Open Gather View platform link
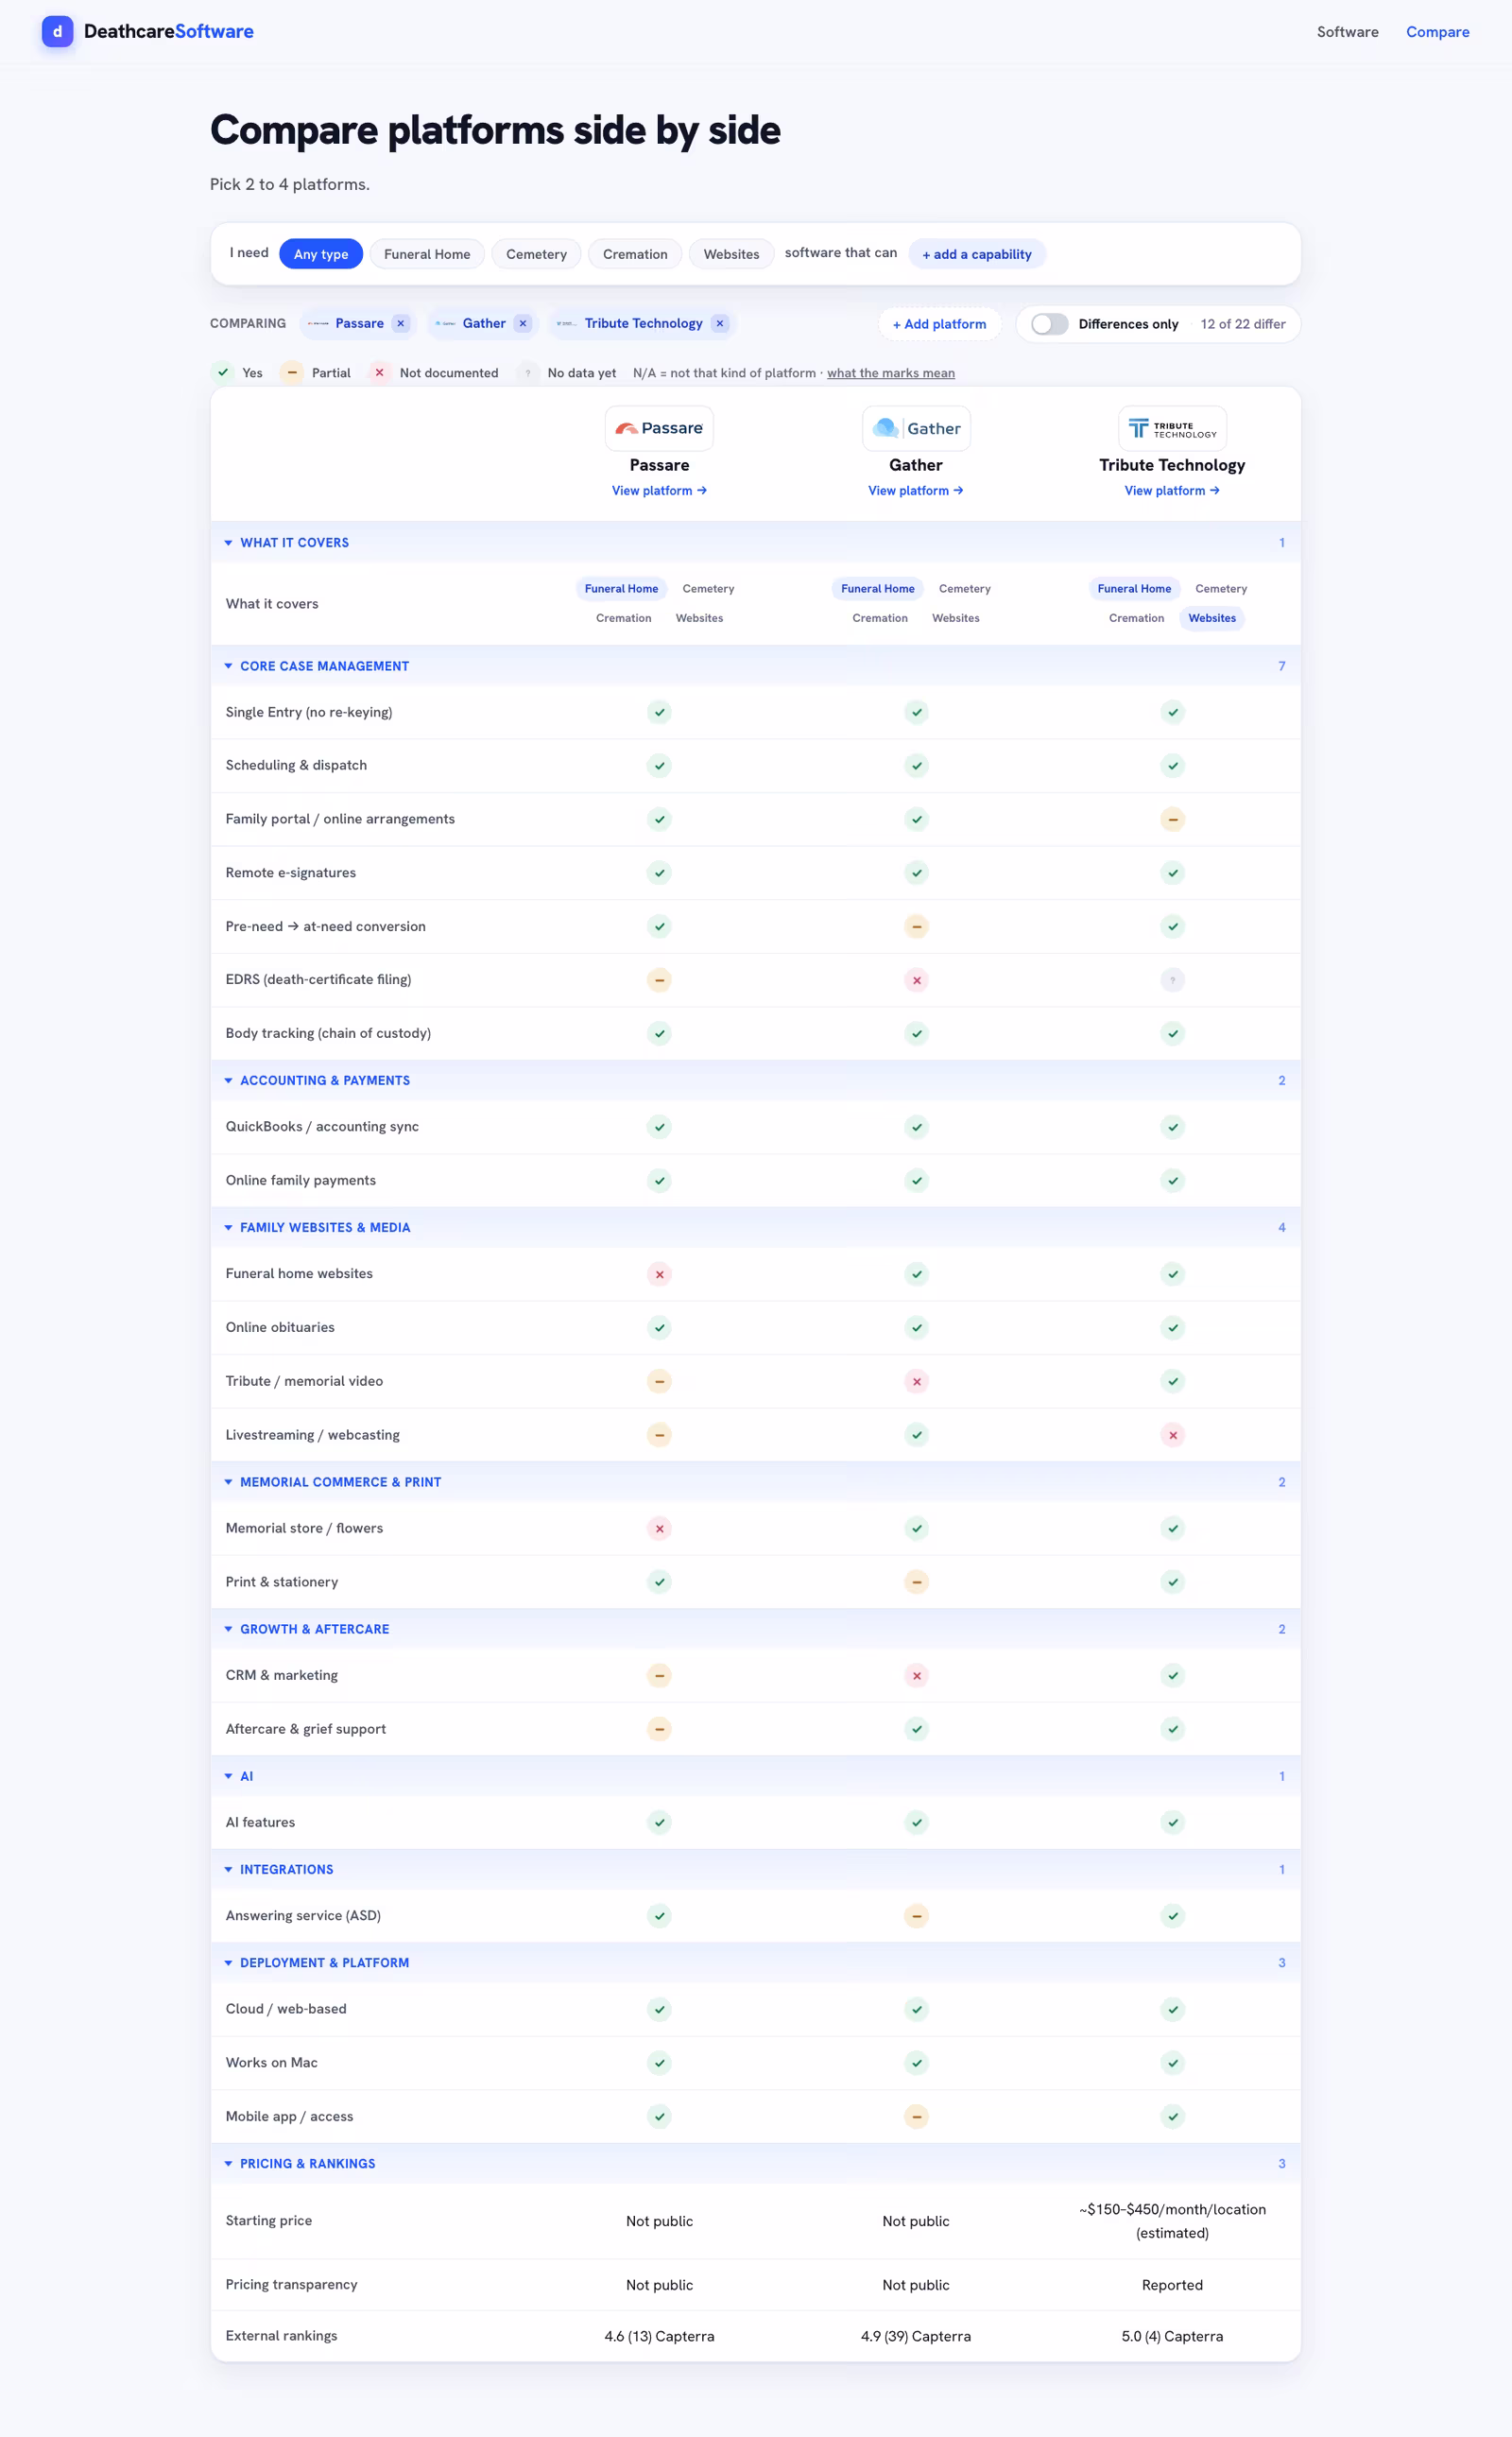Viewport: 1512px width, 2437px height. [916, 490]
